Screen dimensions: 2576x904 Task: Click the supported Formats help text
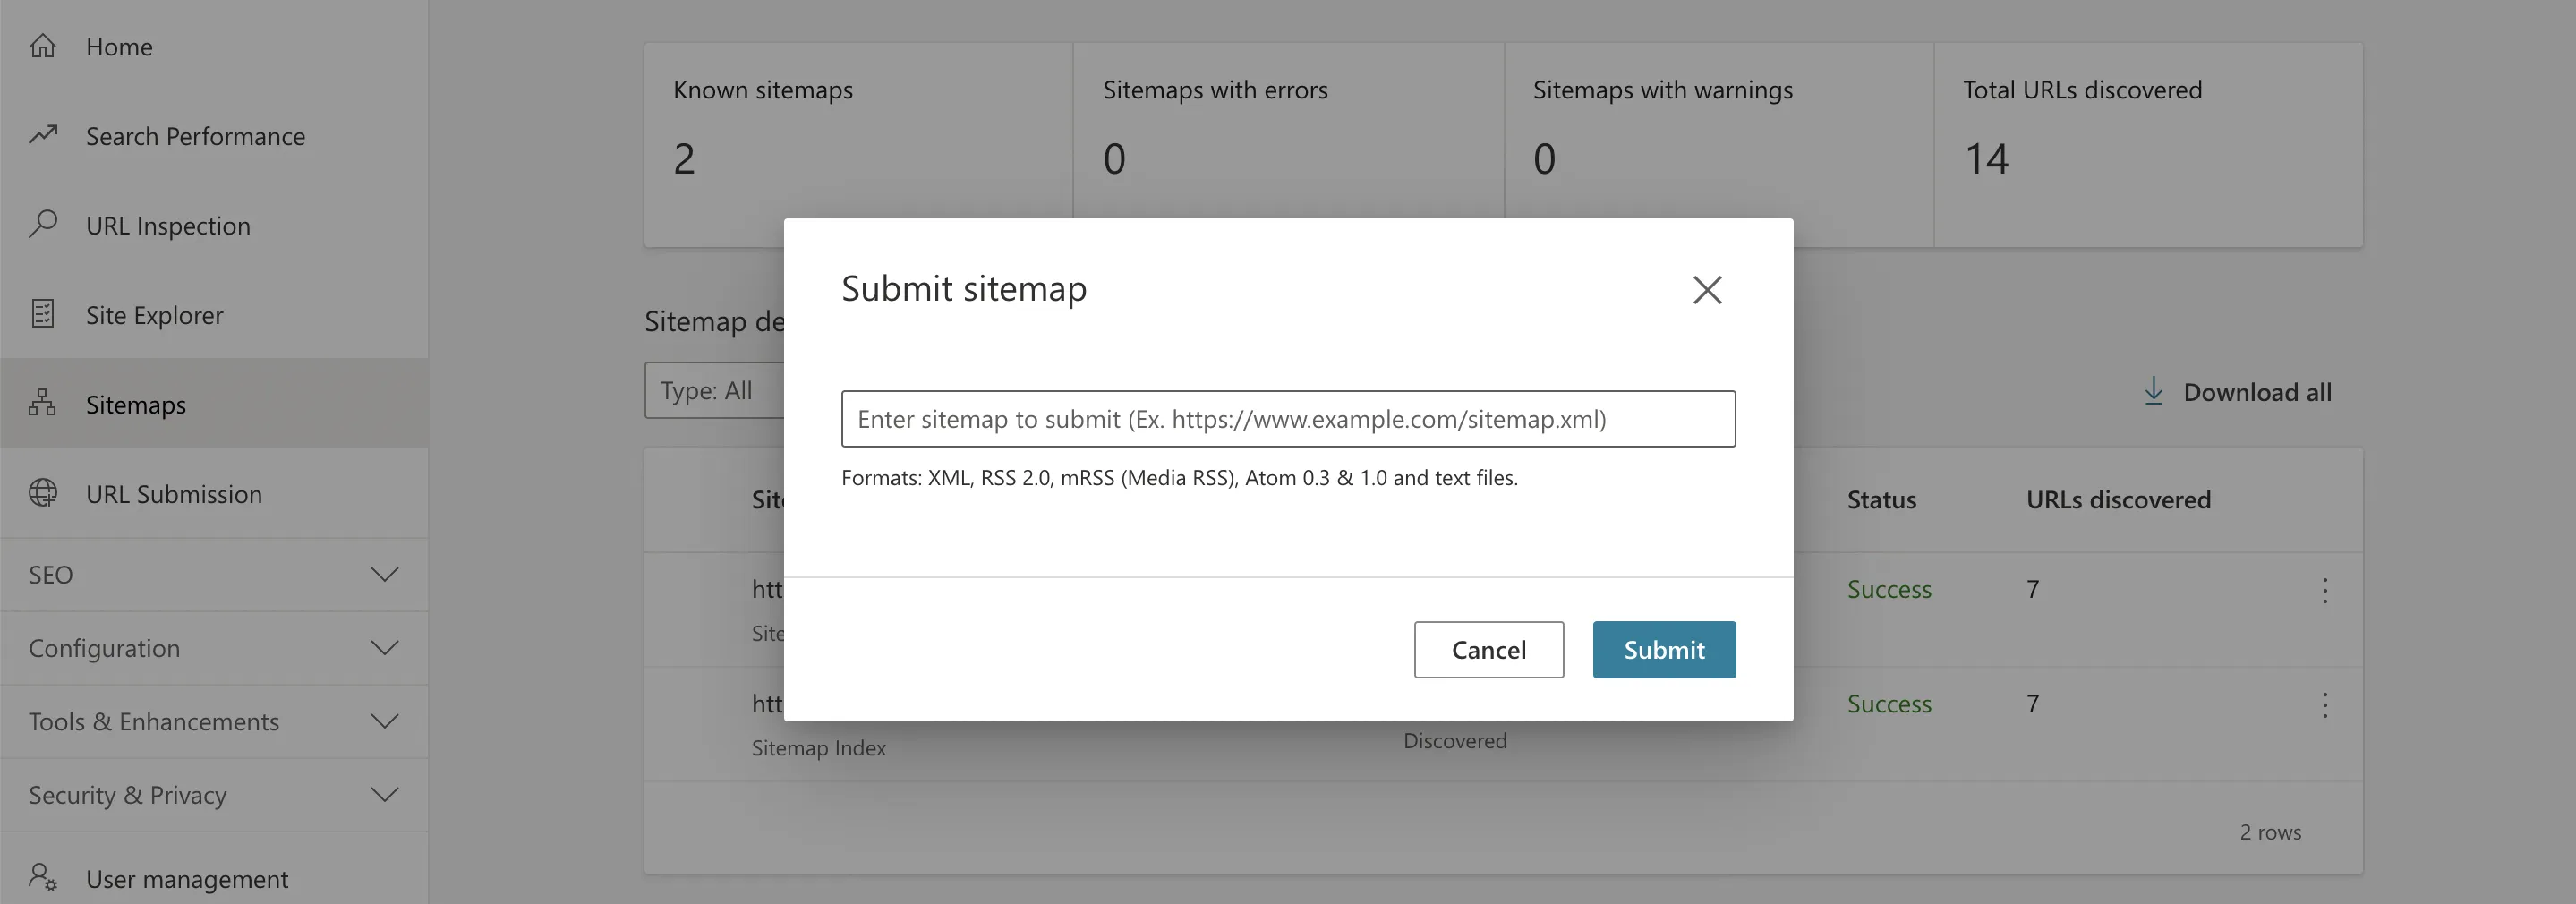click(x=1180, y=477)
